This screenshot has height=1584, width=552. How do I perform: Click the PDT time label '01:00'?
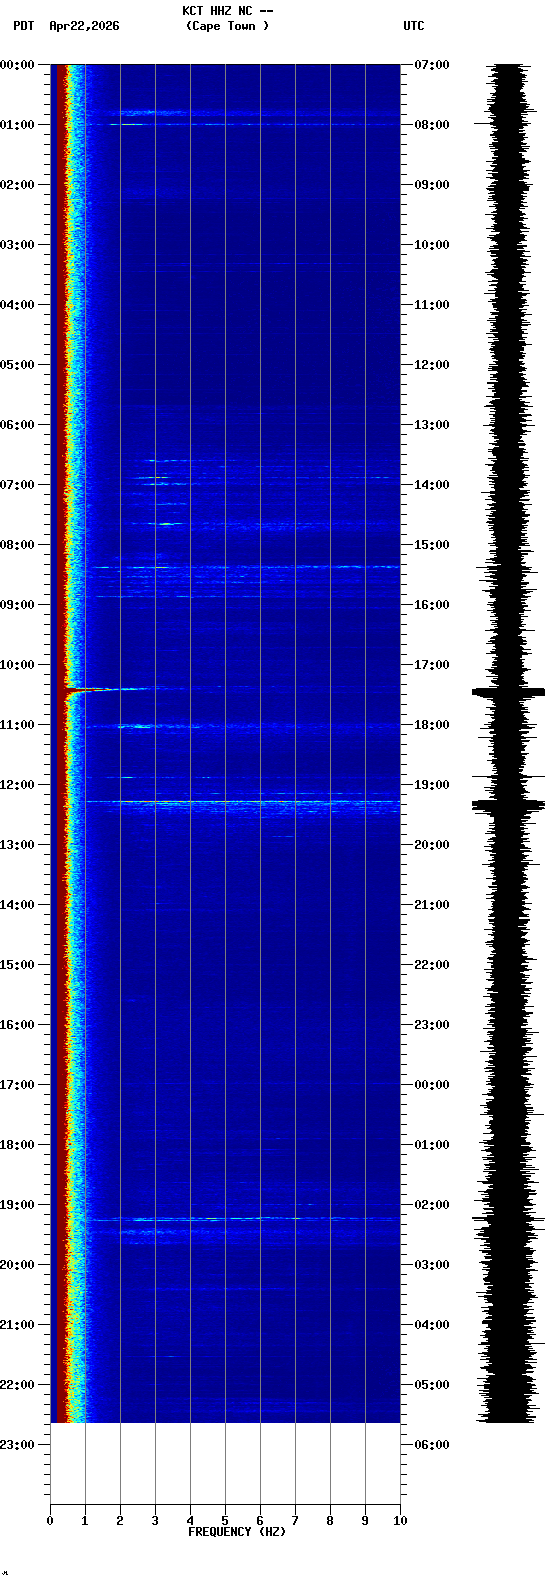[x=17, y=125]
